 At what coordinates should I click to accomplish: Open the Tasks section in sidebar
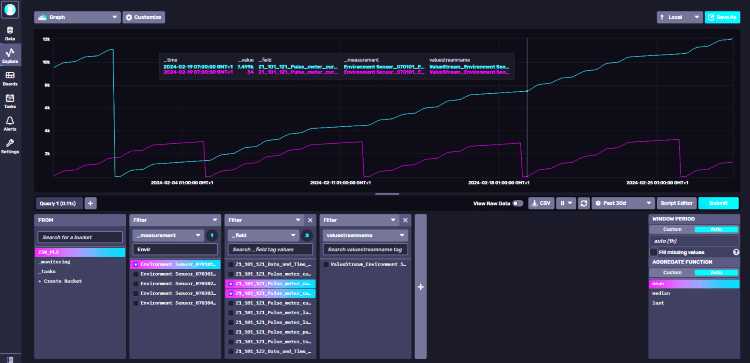coord(10,101)
